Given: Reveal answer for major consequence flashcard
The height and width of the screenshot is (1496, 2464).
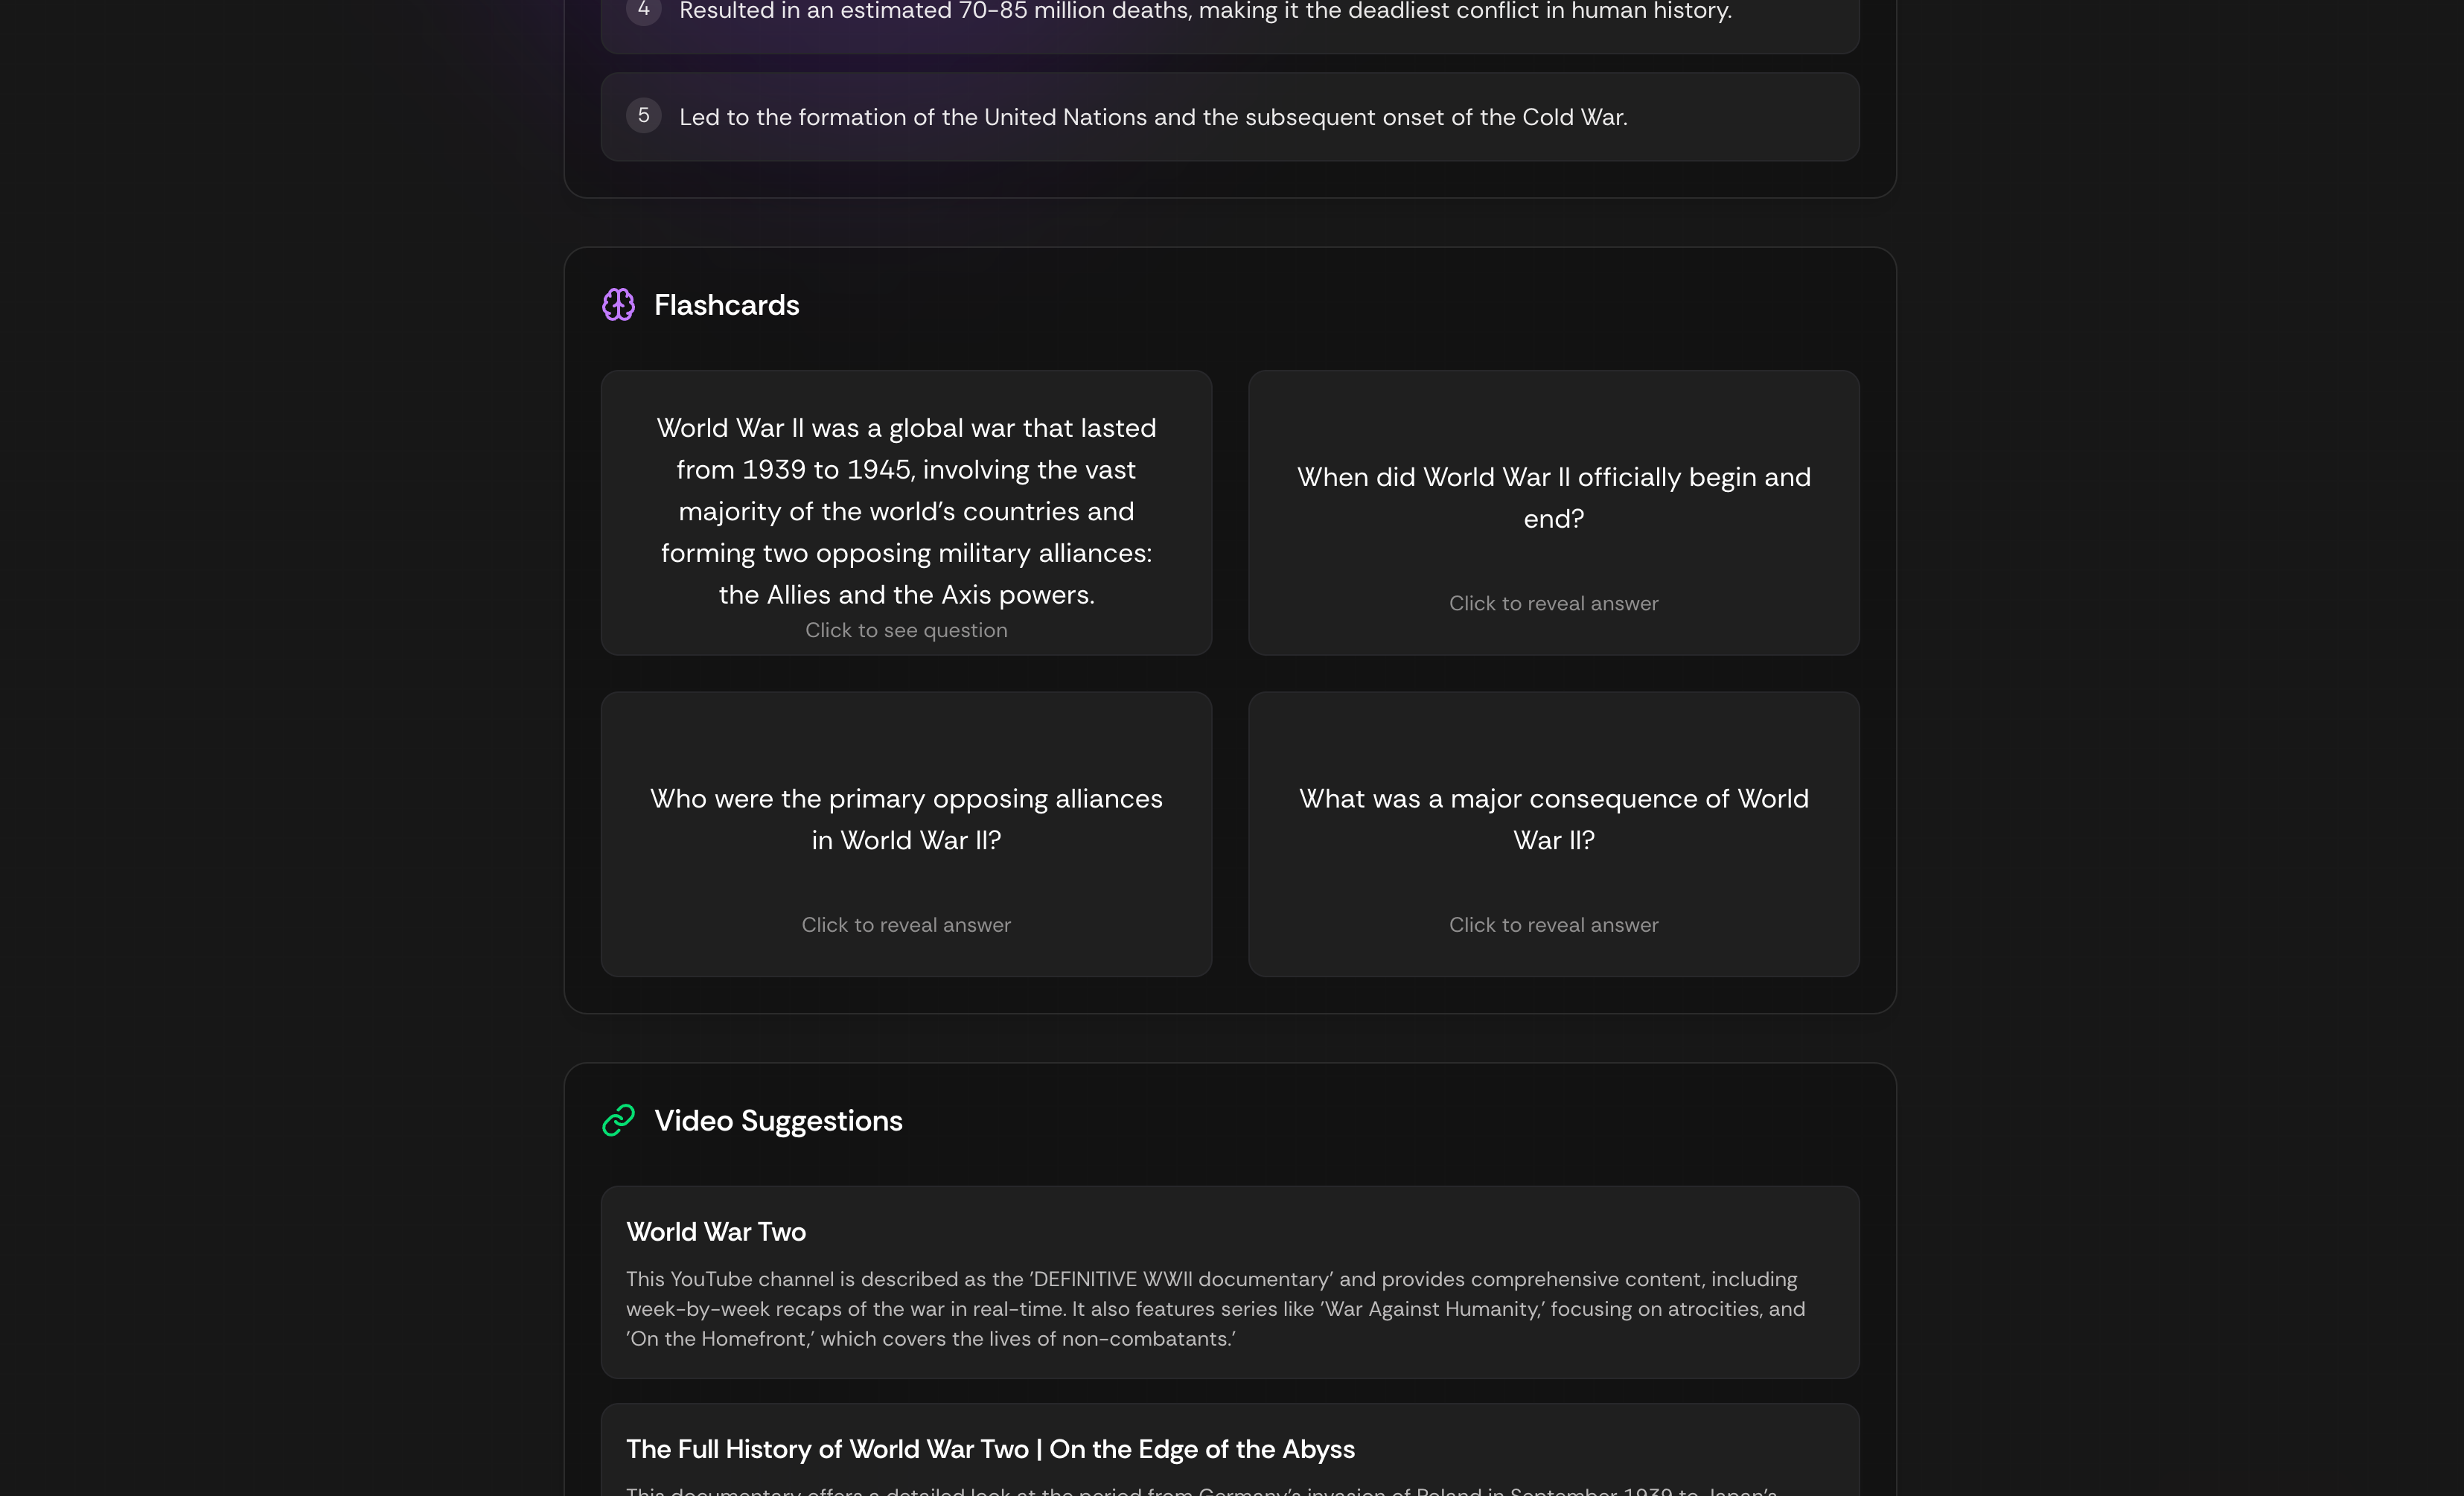Looking at the screenshot, I should [1553, 924].
